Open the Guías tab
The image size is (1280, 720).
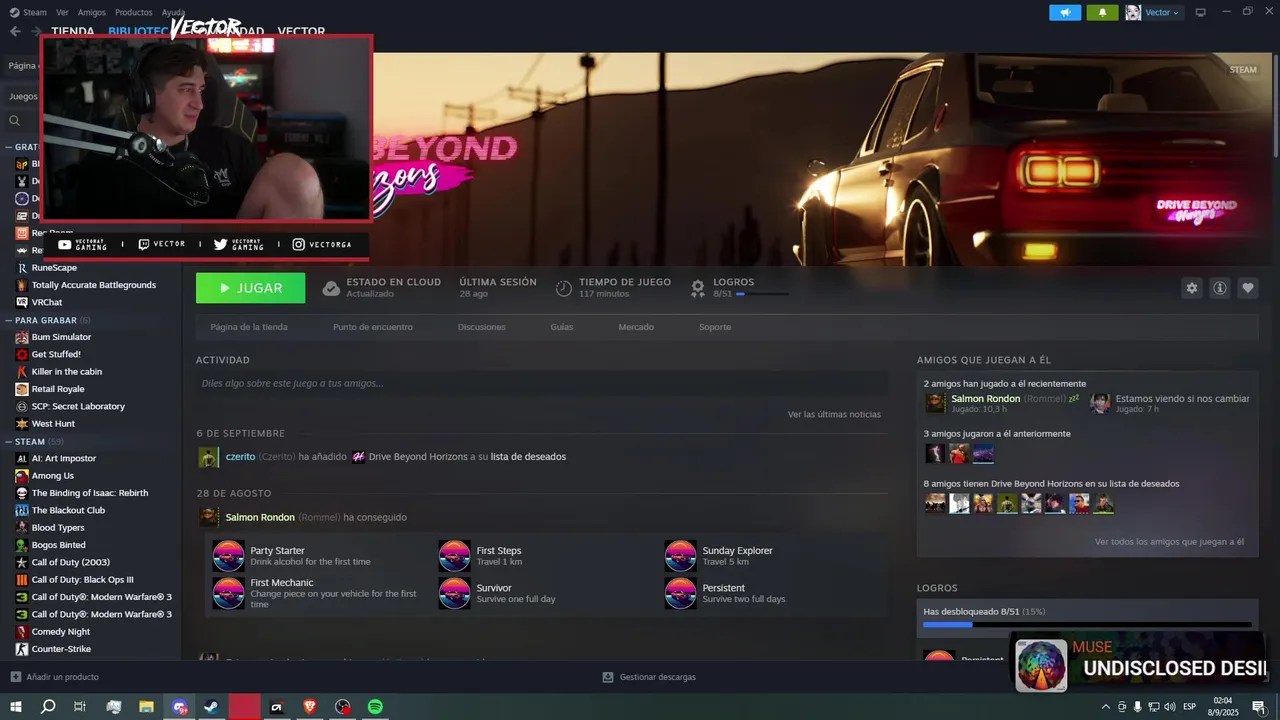click(x=562, y=327)
